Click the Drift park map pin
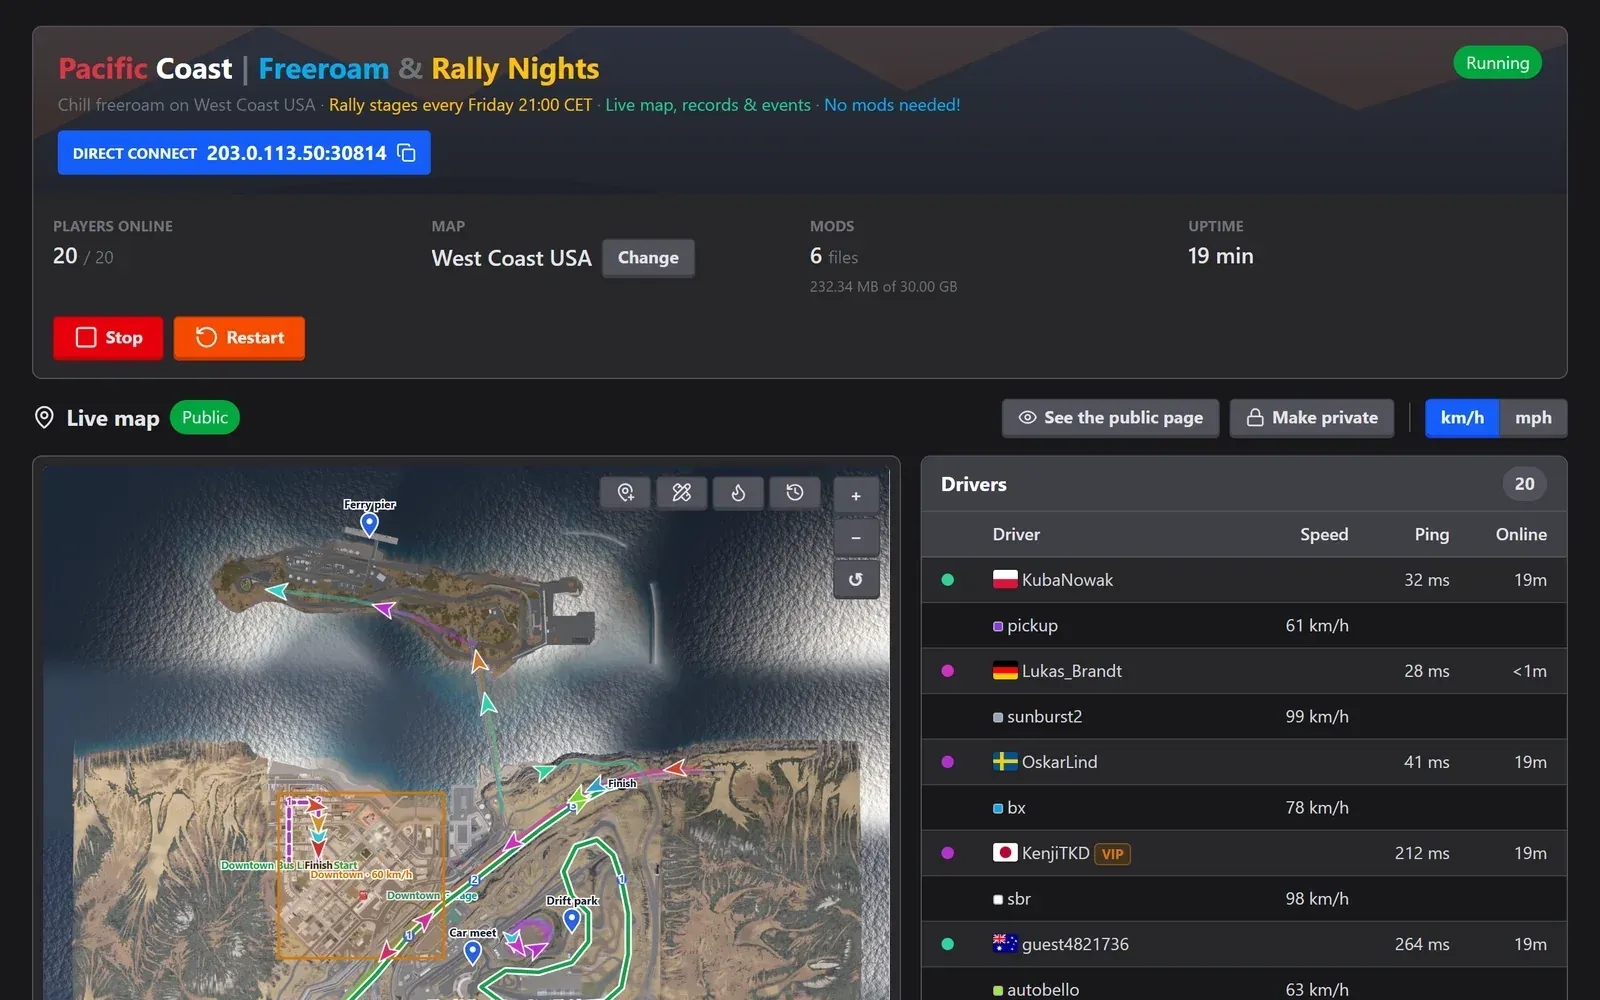The image size is (1600, 1000). (x=572, y=920)
